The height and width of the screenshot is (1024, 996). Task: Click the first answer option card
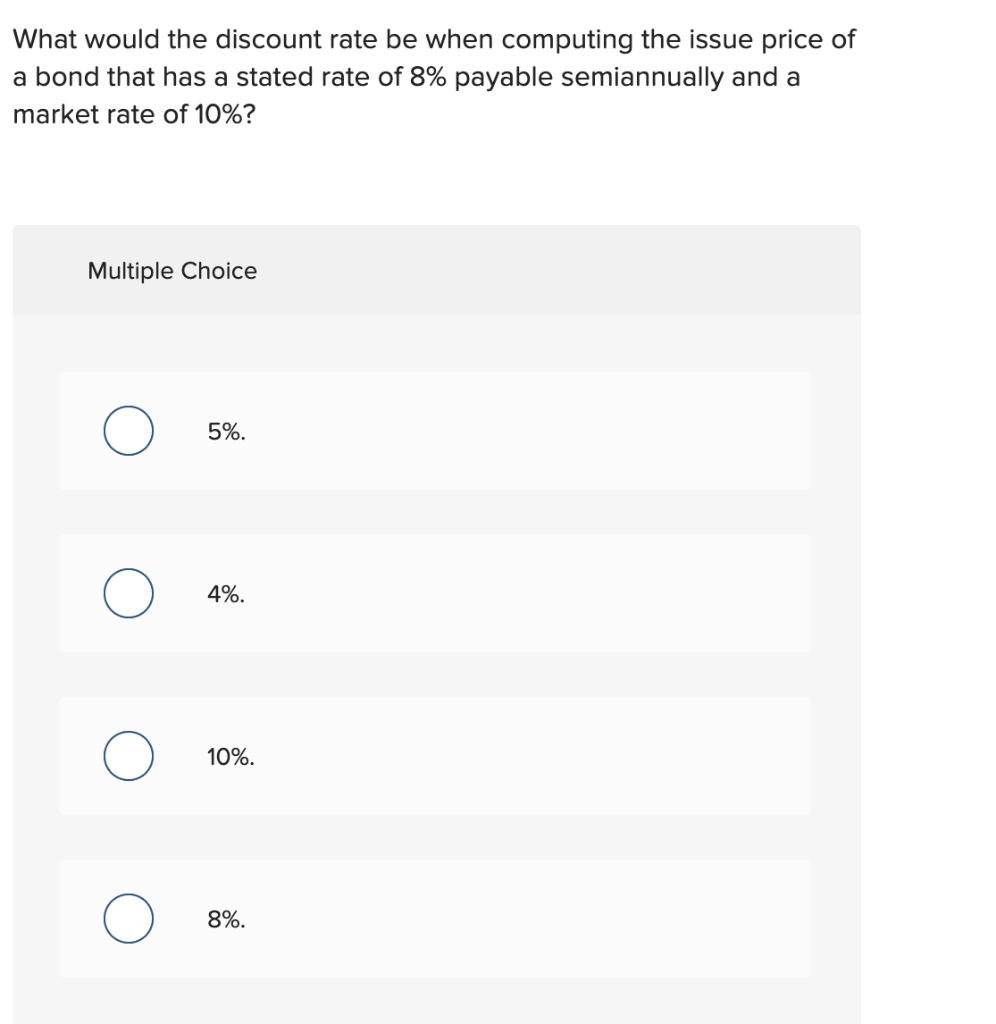pos(435,430)
